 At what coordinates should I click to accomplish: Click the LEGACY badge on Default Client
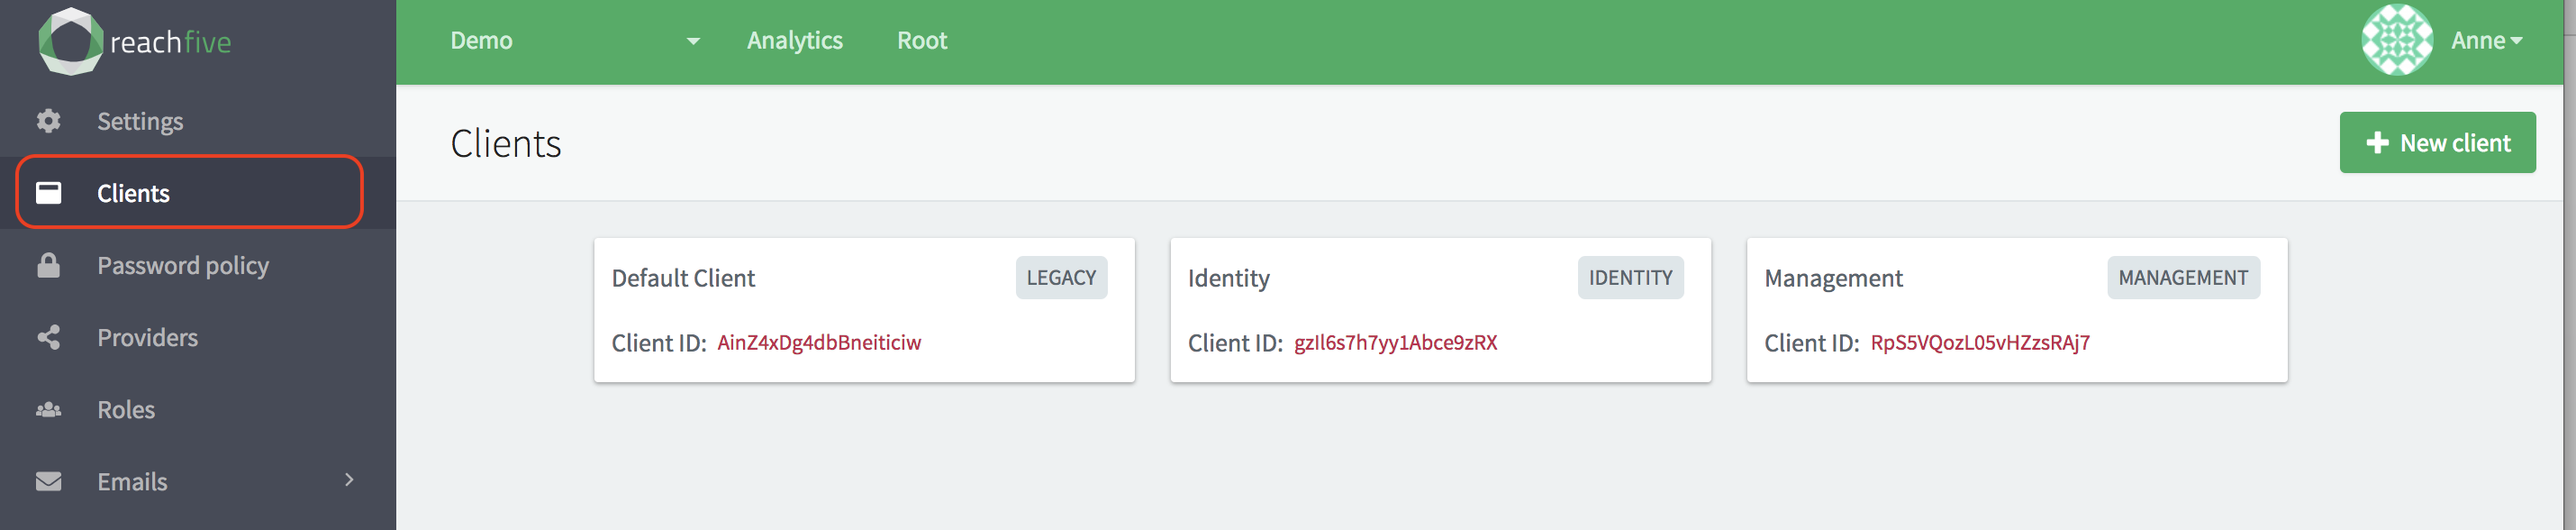(x=1061, y=277)
